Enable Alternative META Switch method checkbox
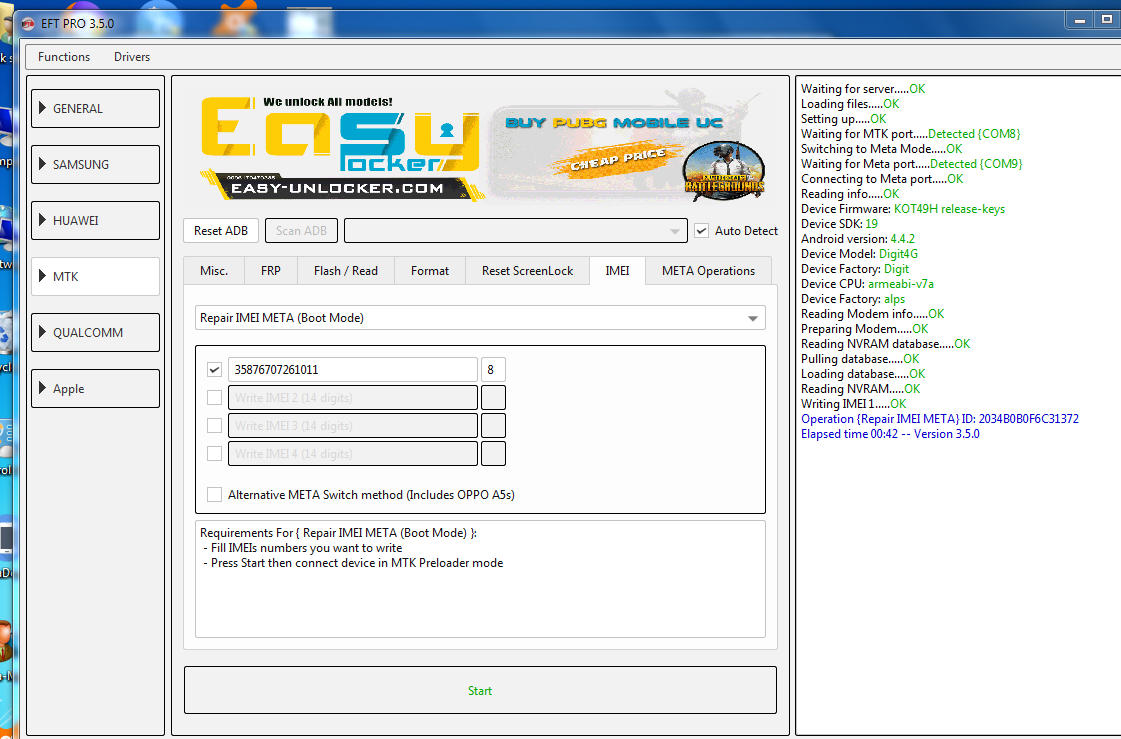Image resolution: width=1121 pixels, height=739 pixels. (x=214, y=495)
